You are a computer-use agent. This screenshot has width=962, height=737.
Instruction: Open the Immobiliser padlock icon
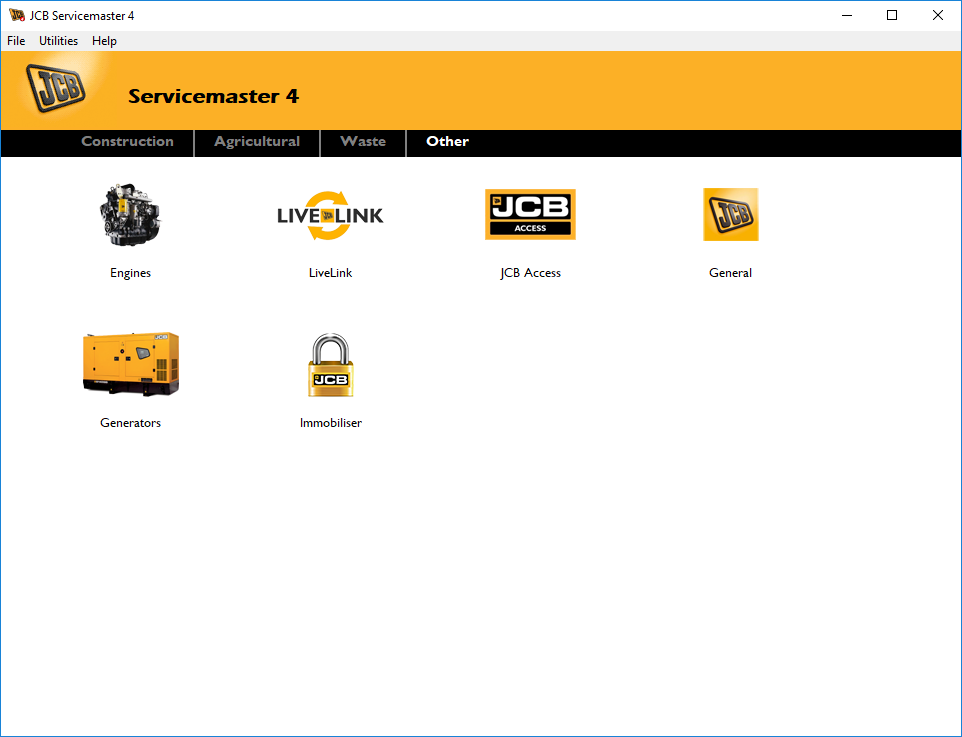[330, 365]
